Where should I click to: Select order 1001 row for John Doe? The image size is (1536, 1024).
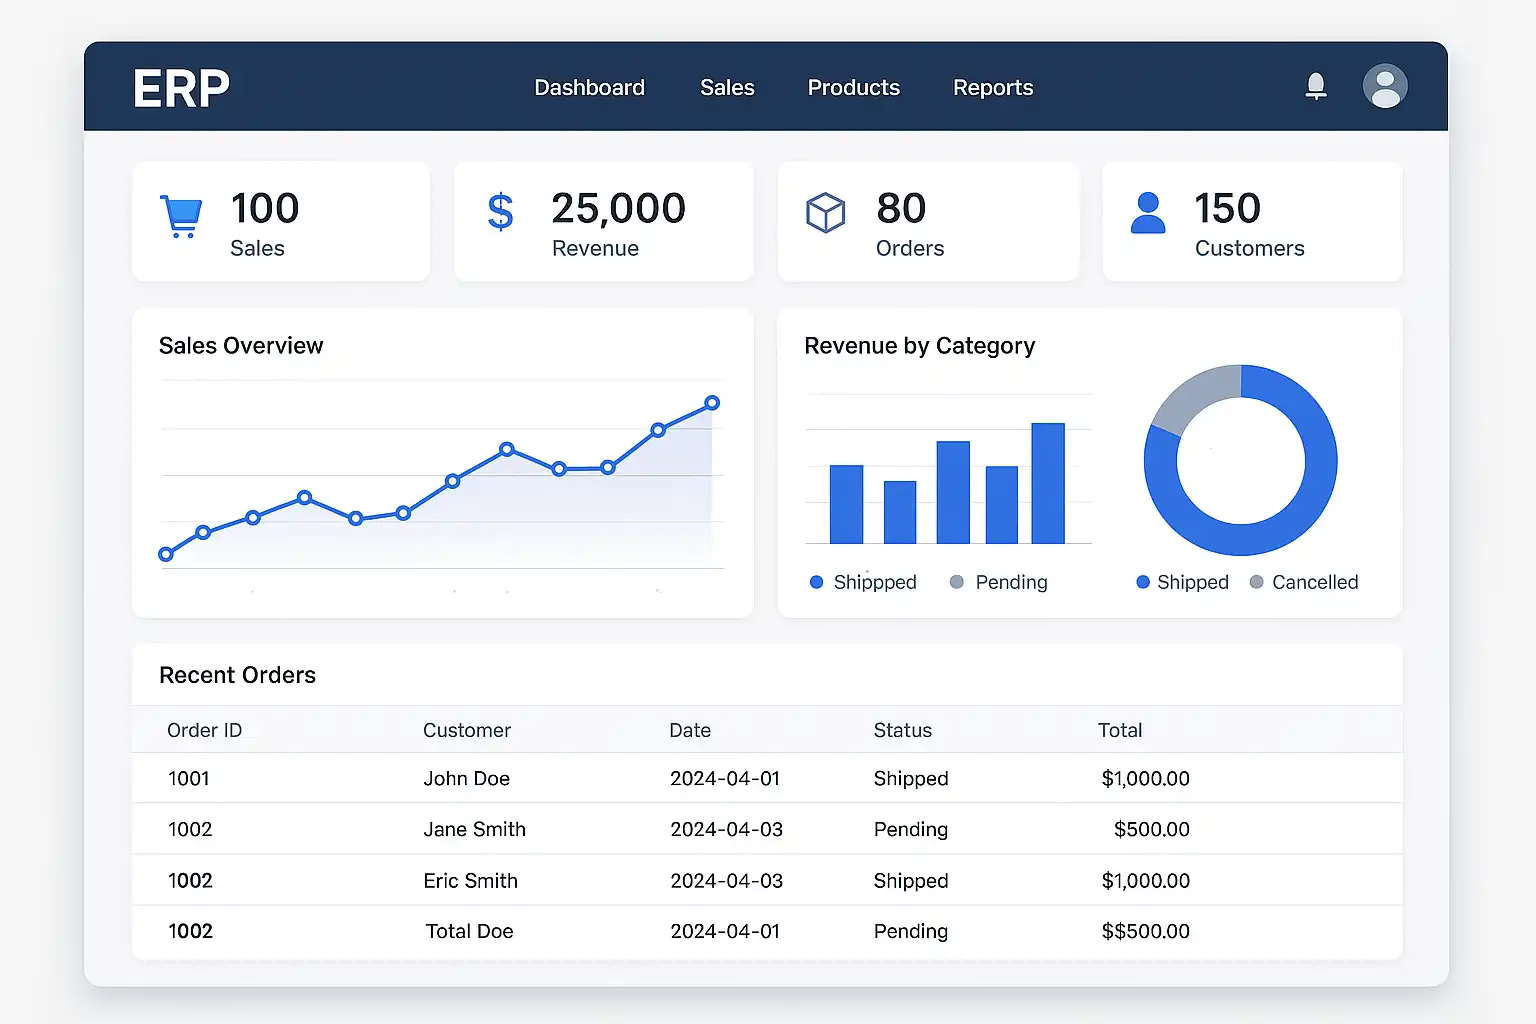click(x=188, y=778)
